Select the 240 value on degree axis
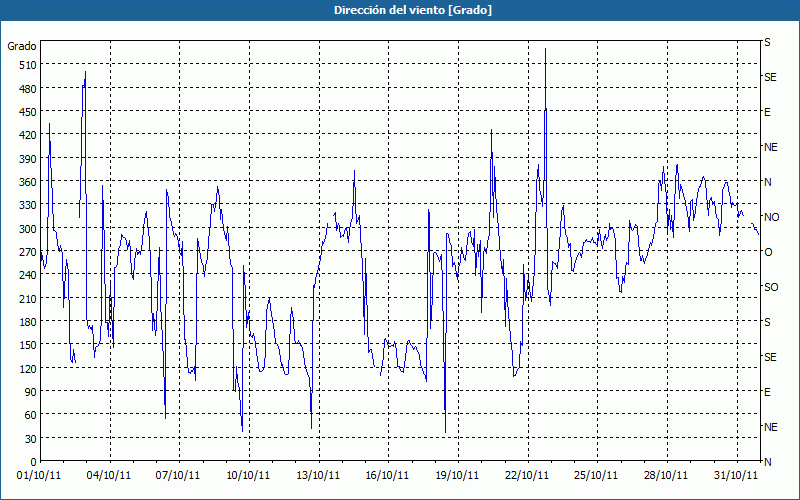800x500 pixels. pos(28,275)
